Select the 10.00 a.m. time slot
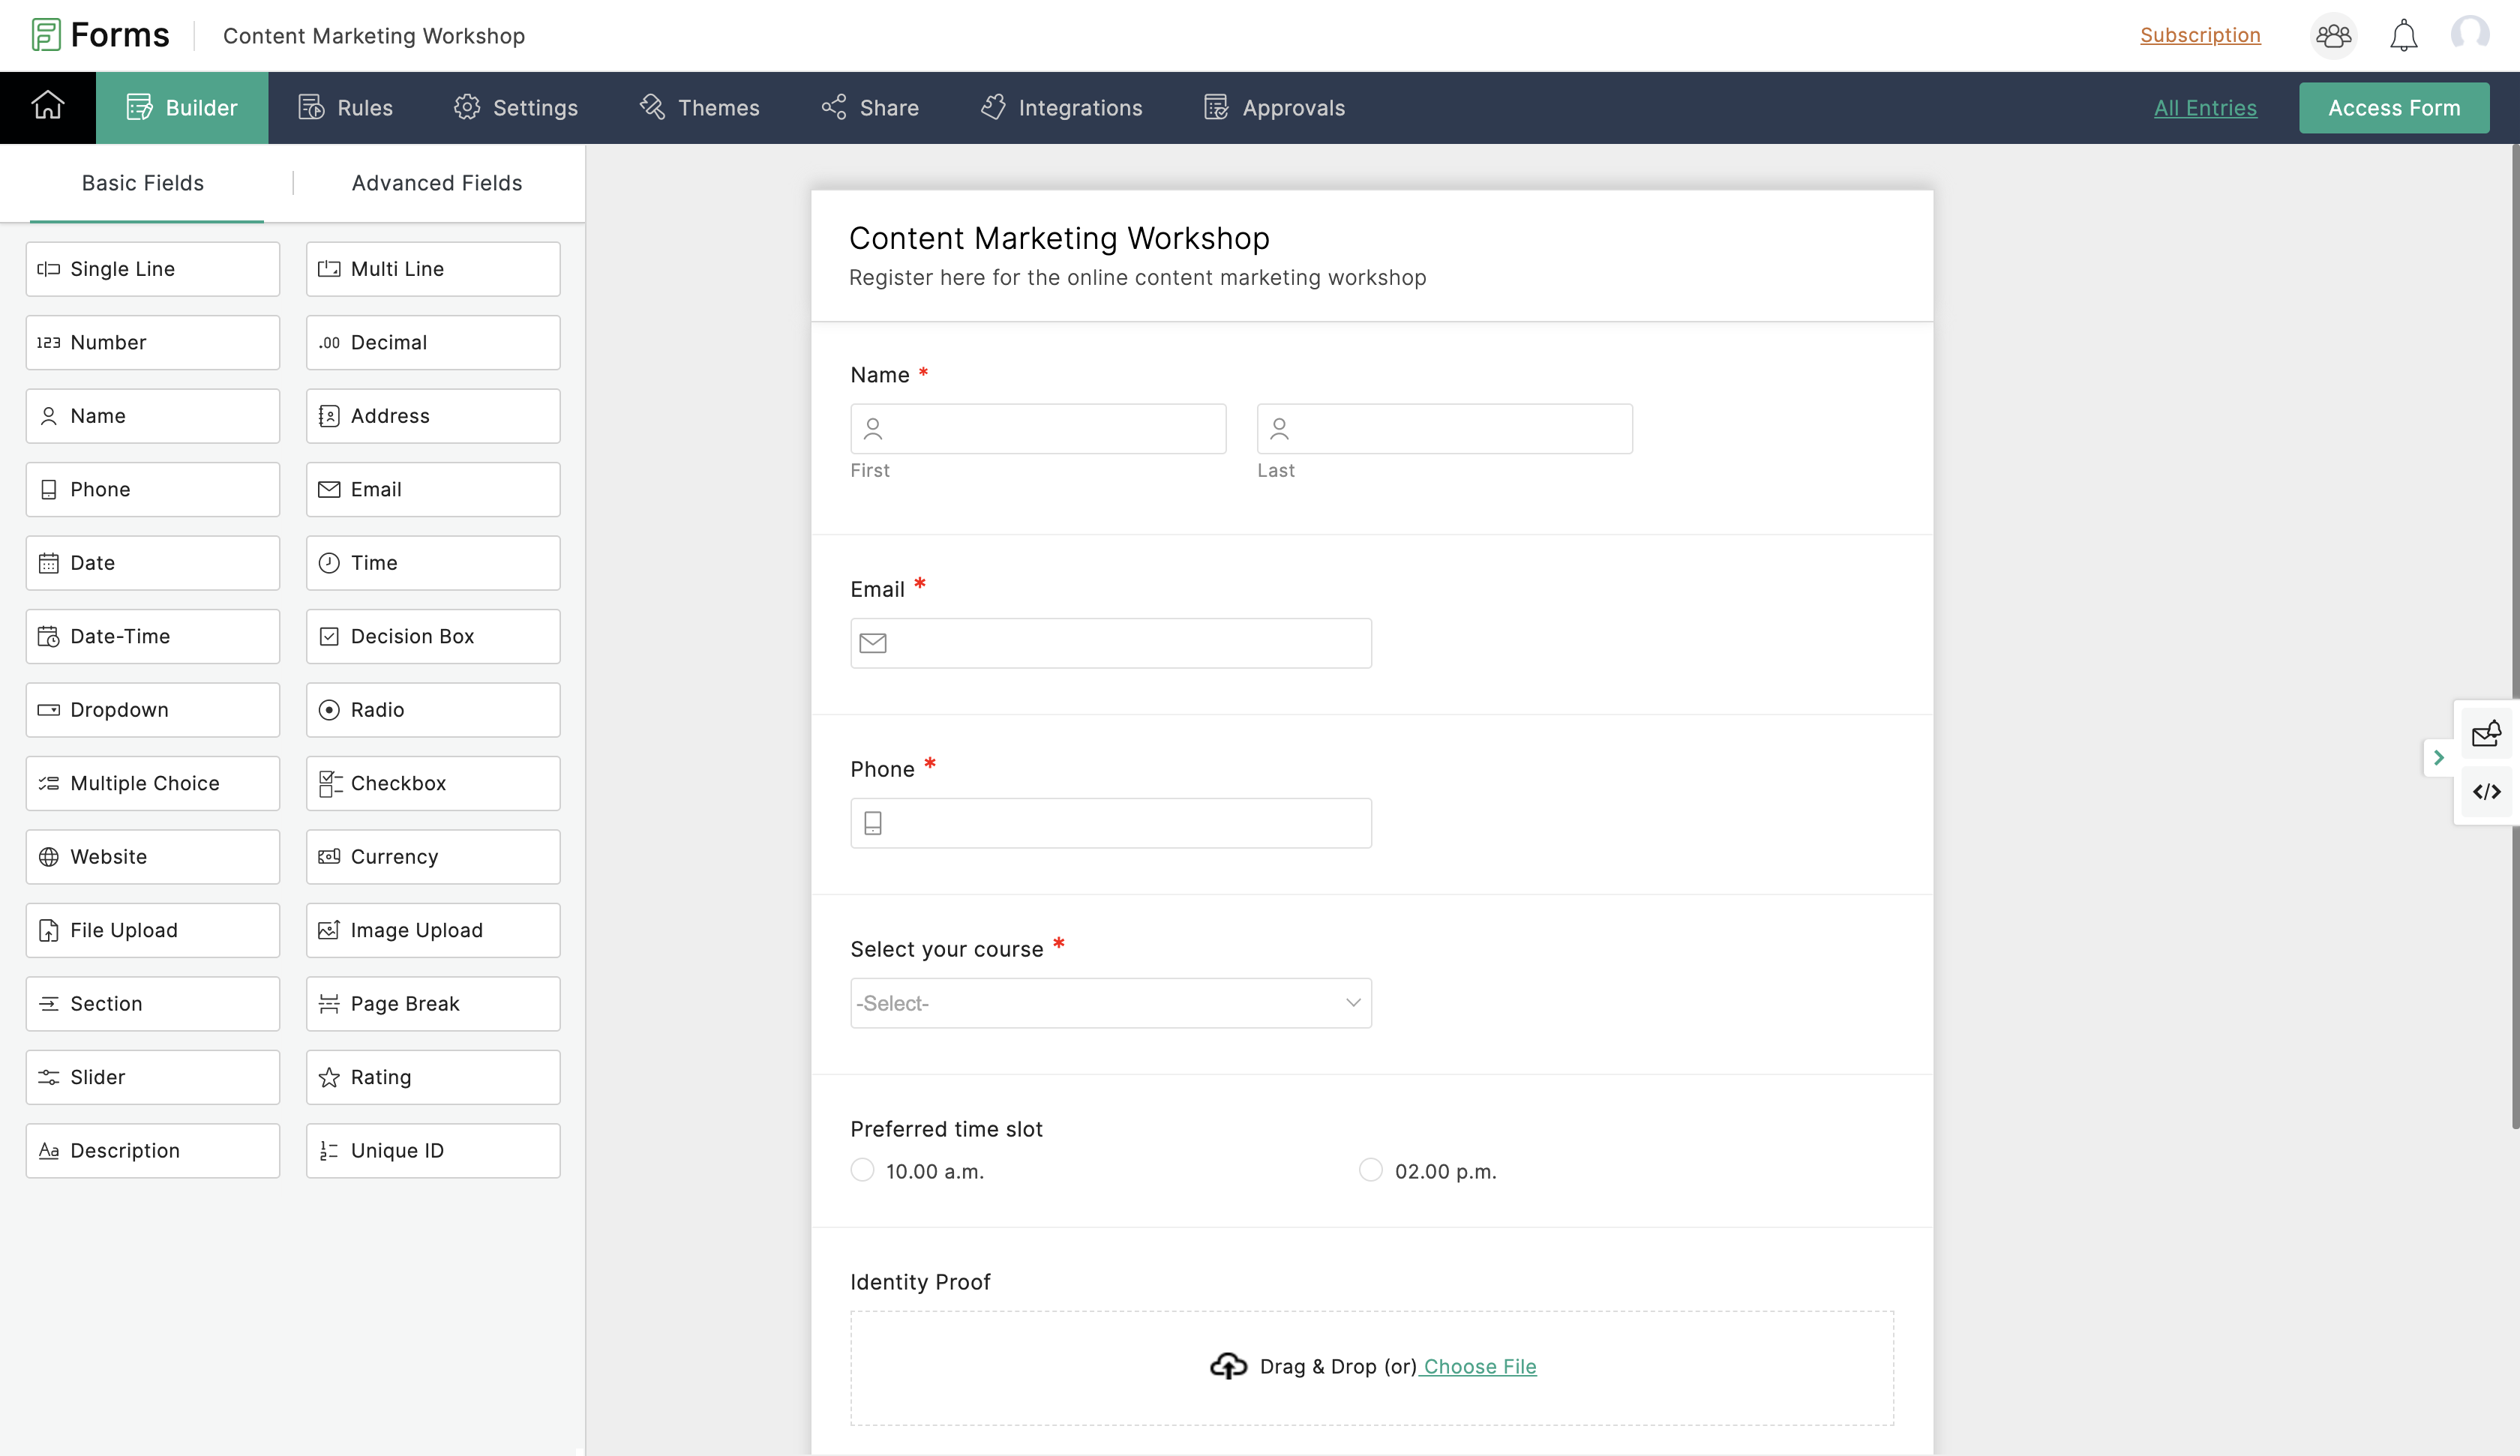This screenshot has width=2520, height=1456. (x=862, y=1169)
